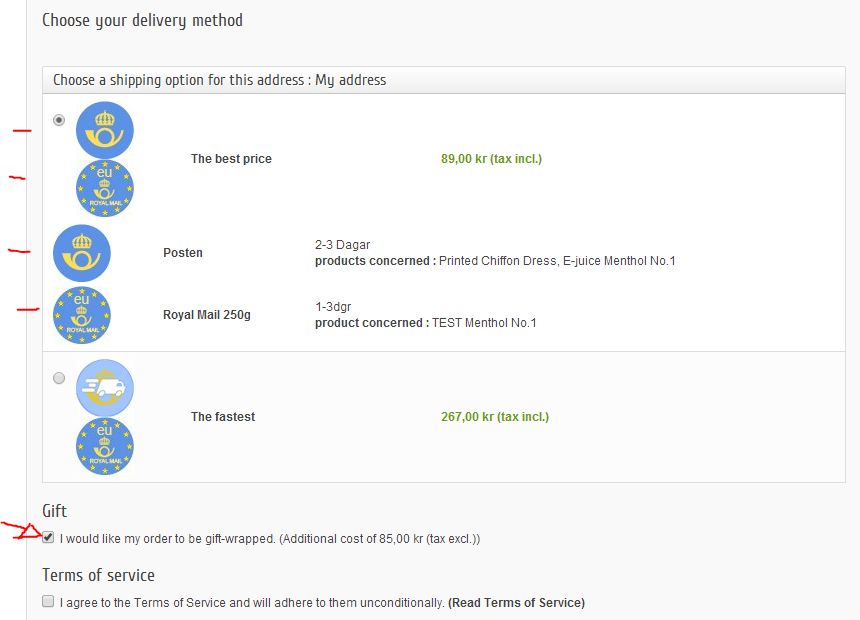Click the Posten products concerned description
Viewport: 860px width, 620px height.
click(x=495, y=261)
